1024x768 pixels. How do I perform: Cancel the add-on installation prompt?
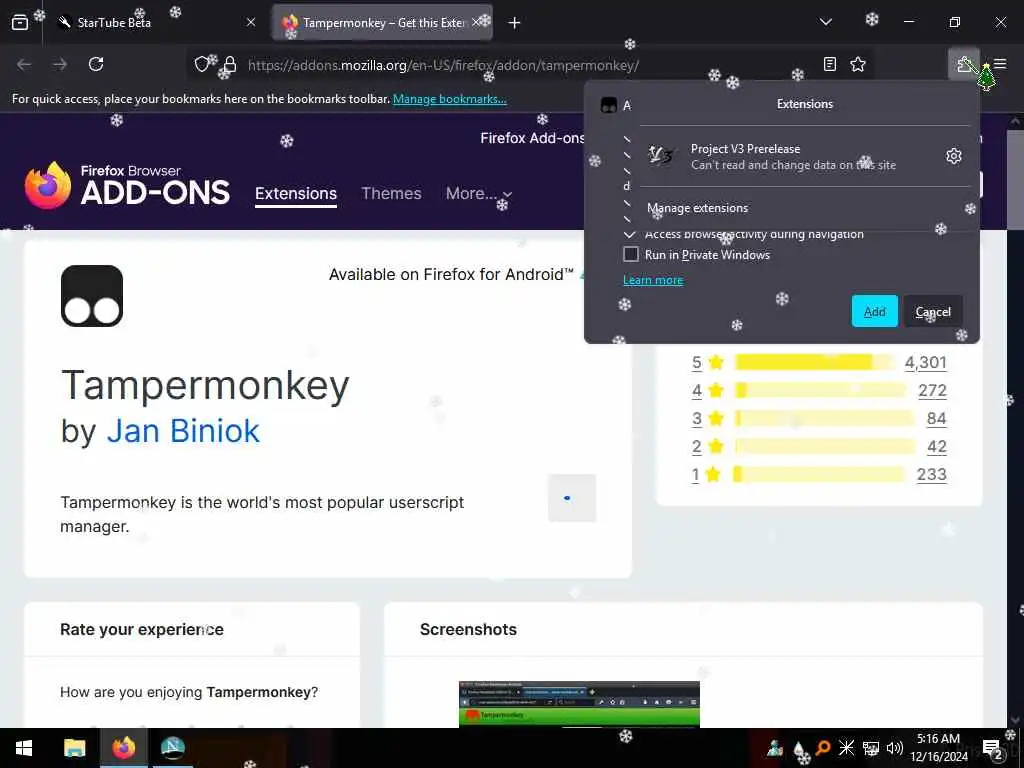click(x=933, y=312)
